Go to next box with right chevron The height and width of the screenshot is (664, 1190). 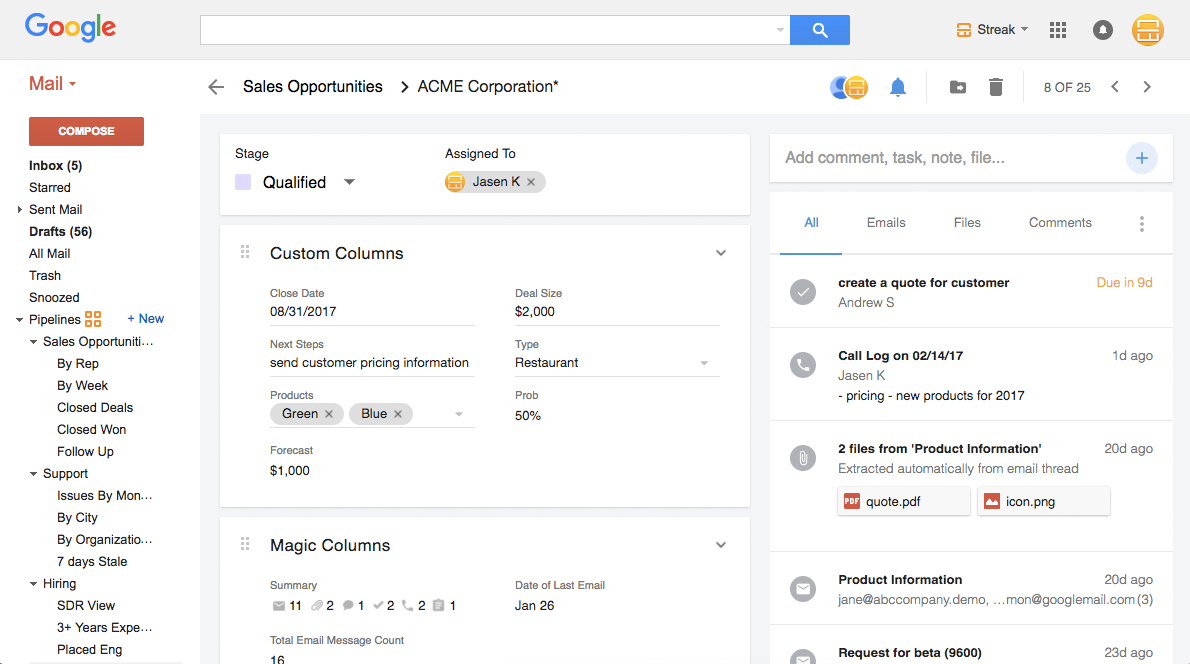point(1147,87)
